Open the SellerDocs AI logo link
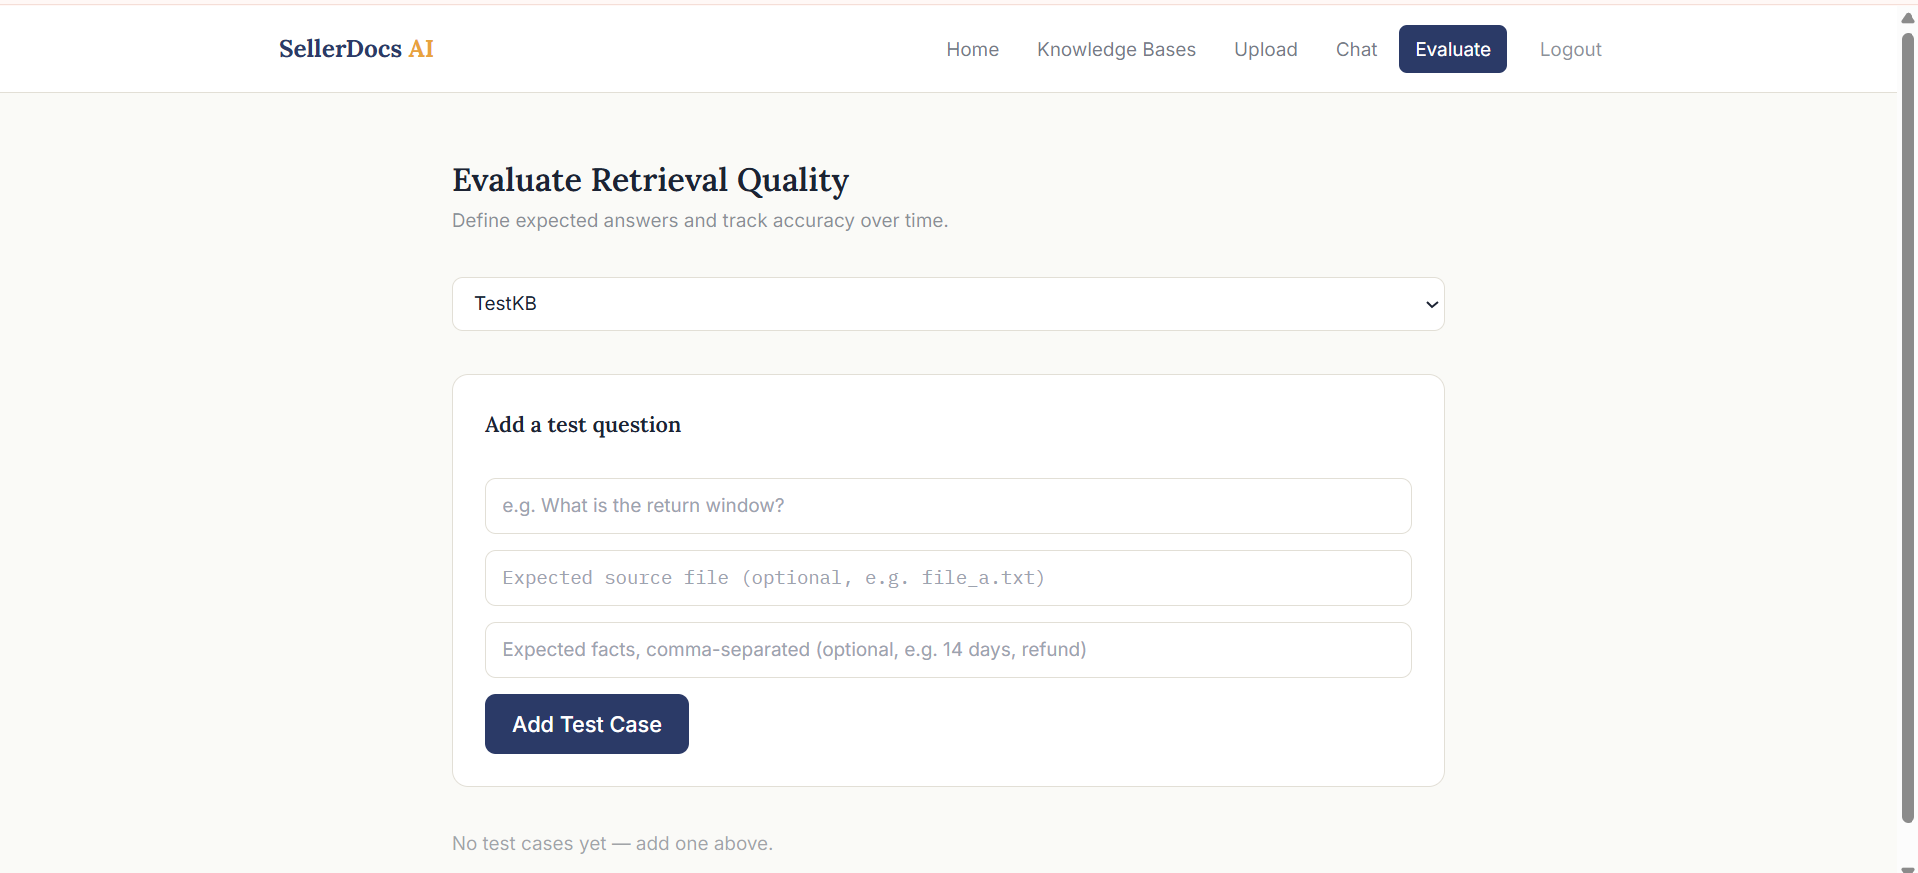Viewport: 1918px width, 873px height. 356,49
